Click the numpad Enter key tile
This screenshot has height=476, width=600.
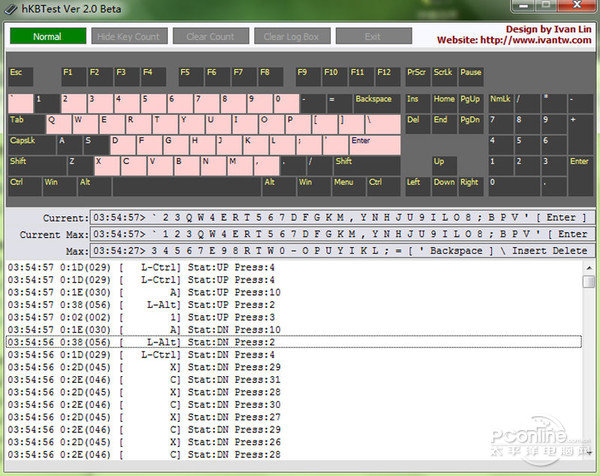pyautogui.click(x=581, y=176)
